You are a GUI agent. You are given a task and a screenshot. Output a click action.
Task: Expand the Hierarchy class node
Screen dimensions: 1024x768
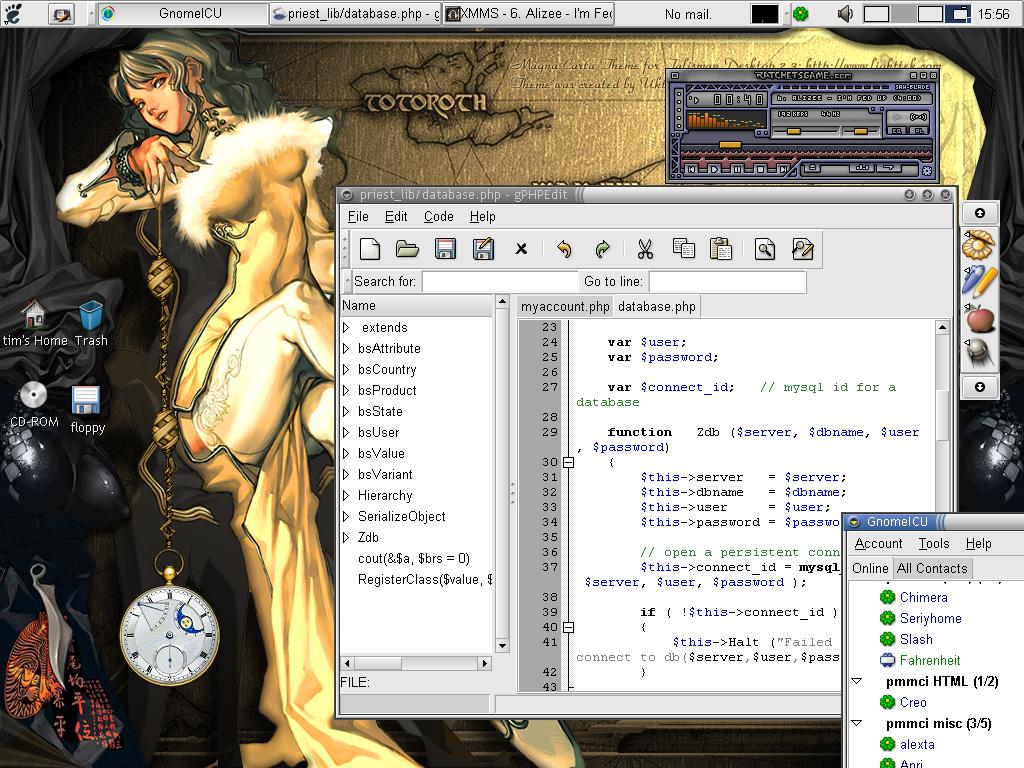pyautogui.click(x=347, y=495)
